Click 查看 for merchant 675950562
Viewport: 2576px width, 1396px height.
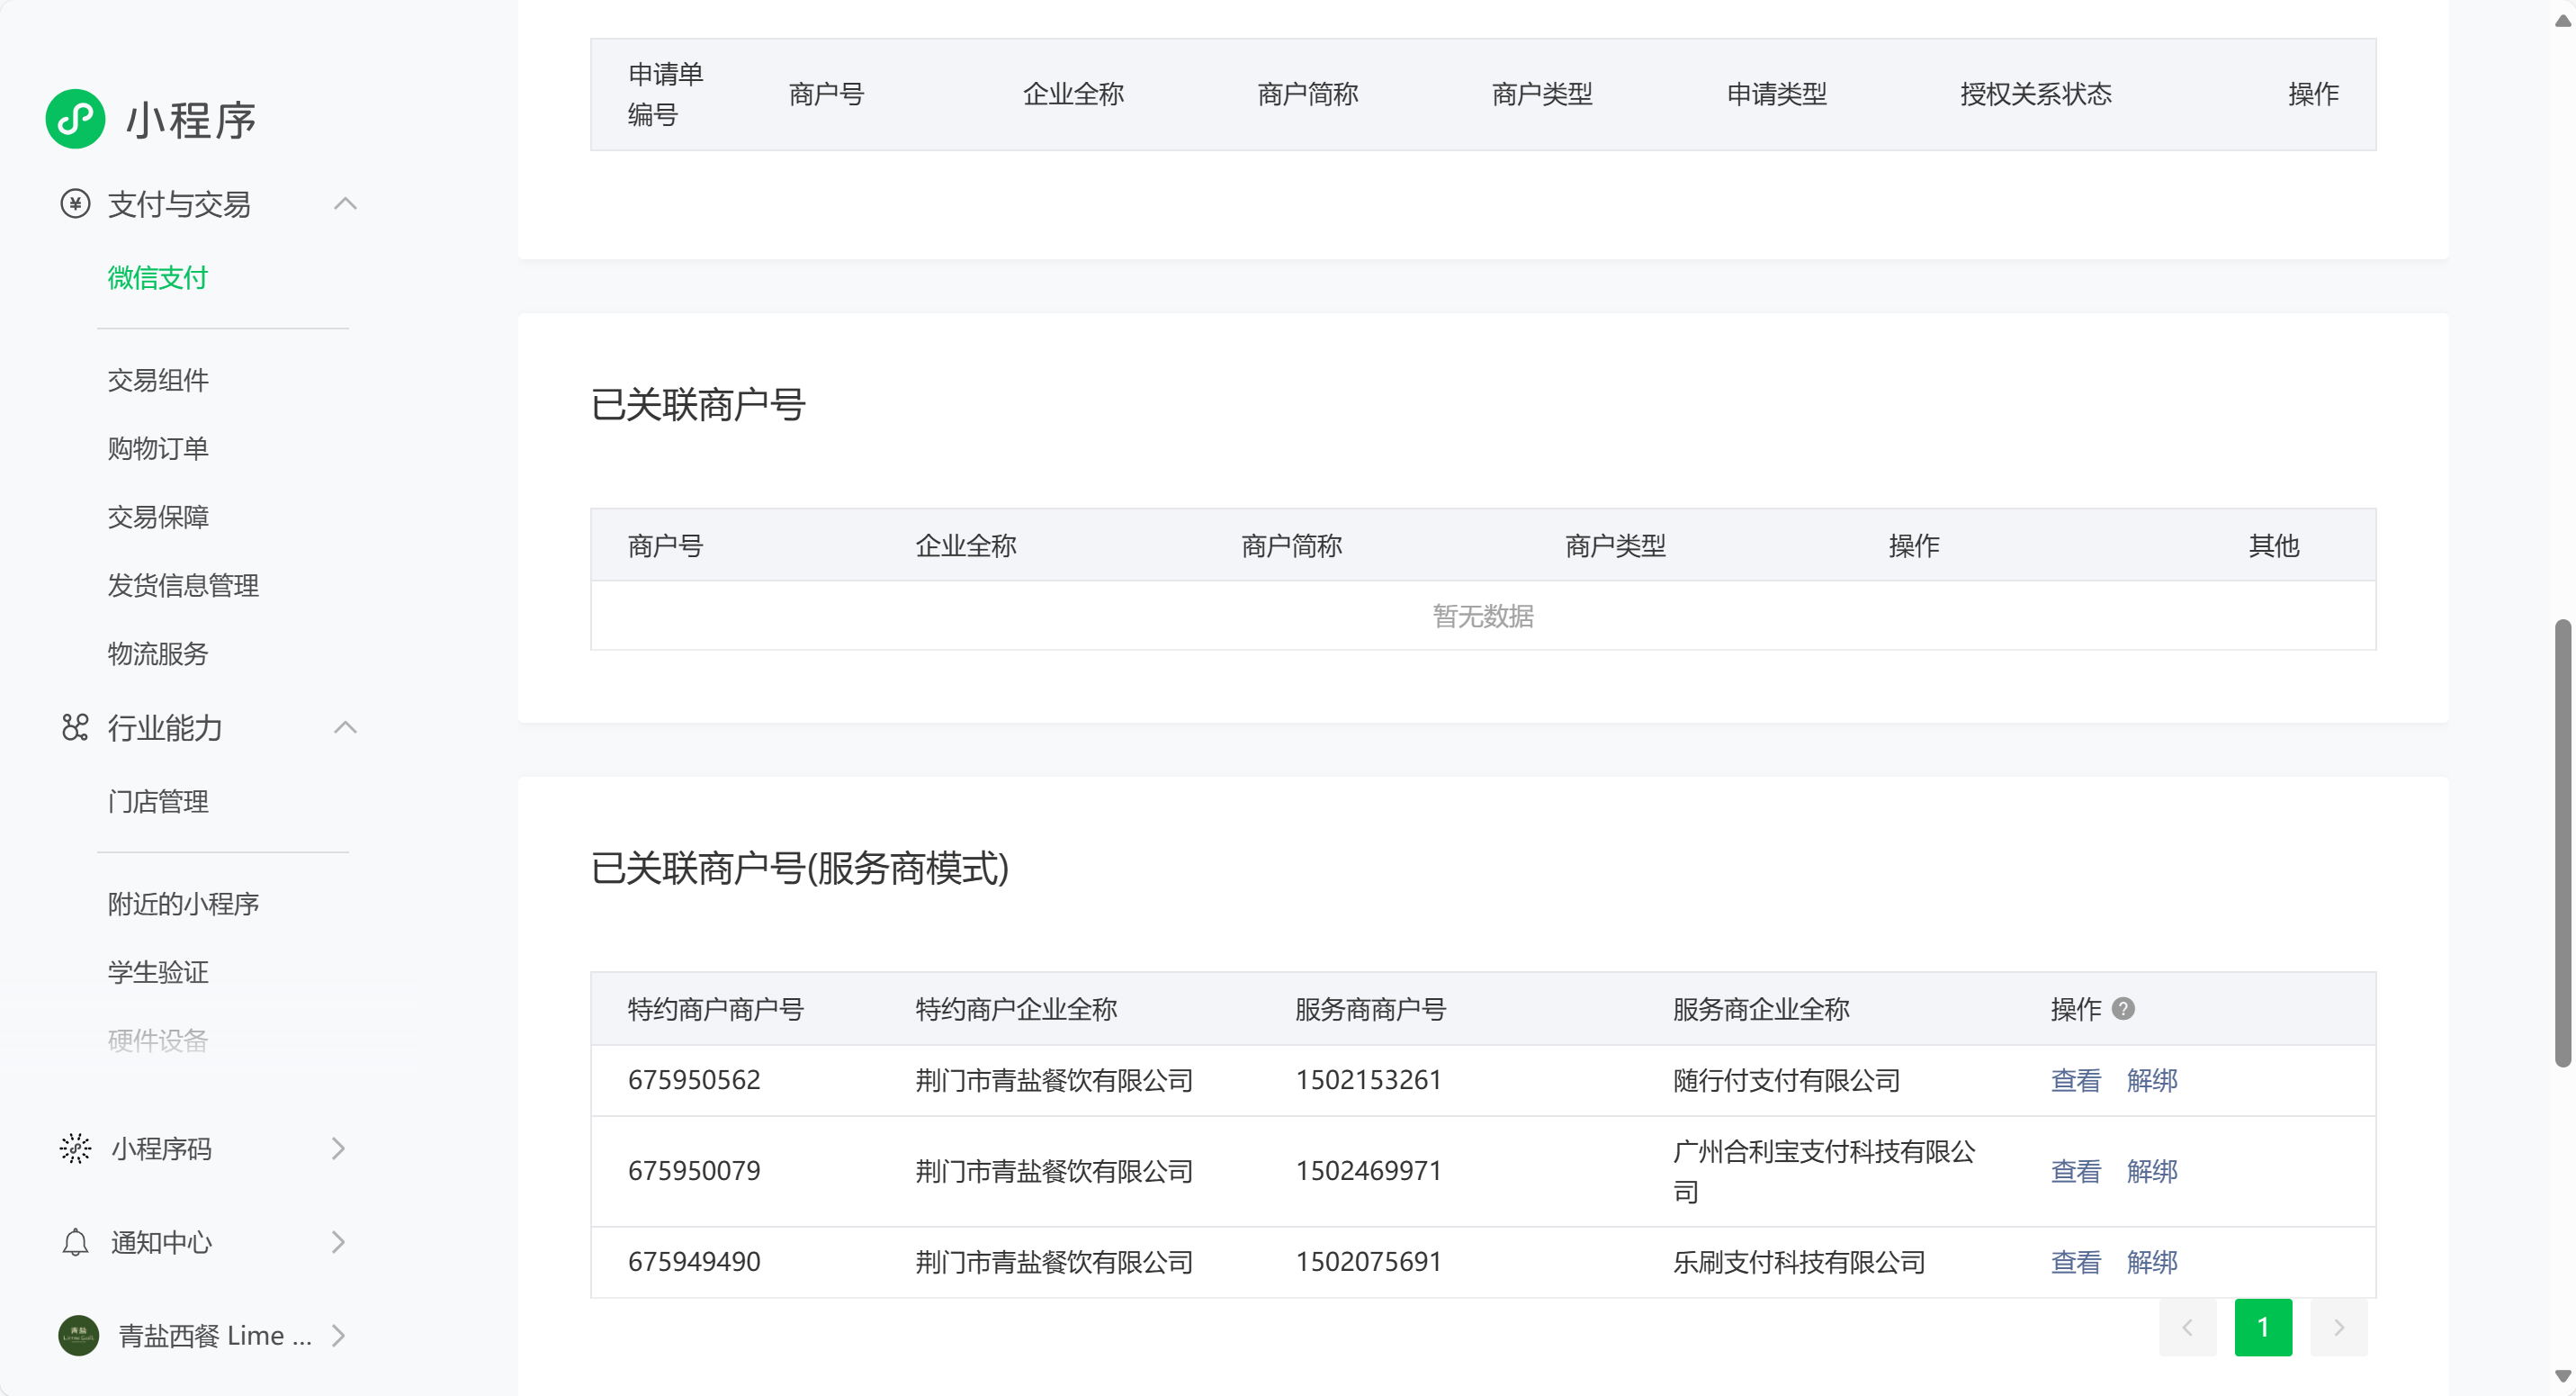(x=2075, y=1080)
